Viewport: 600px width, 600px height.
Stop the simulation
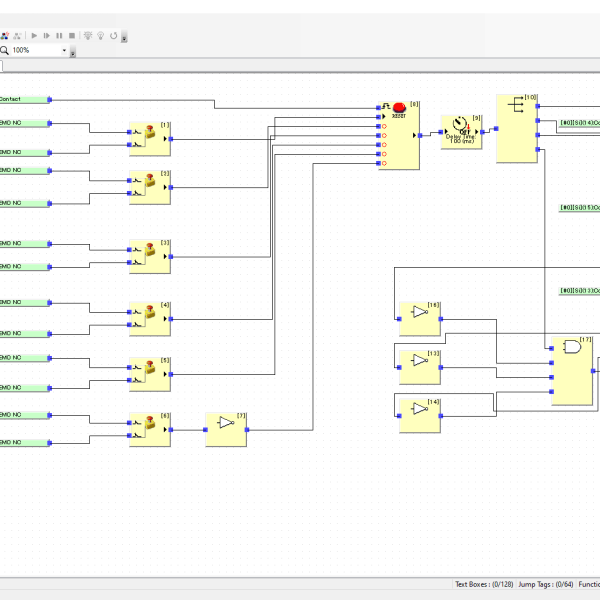(x=72, y=36)
